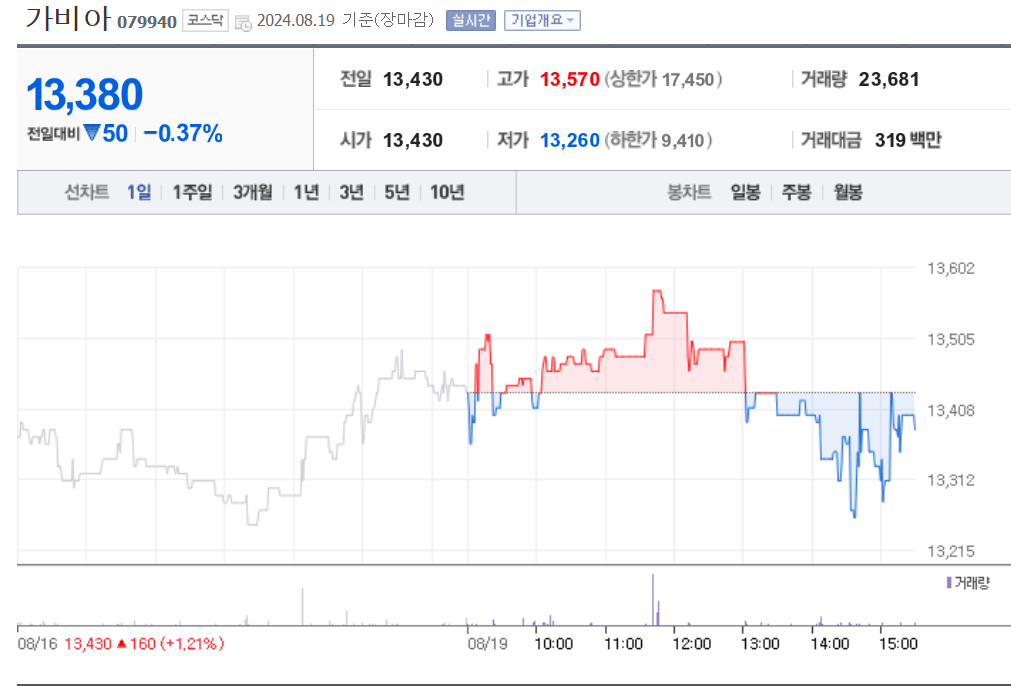Click the 시가 value 13,430
Image resolution: width=1011 pixels, height=686 pixels.
[413, 140]
